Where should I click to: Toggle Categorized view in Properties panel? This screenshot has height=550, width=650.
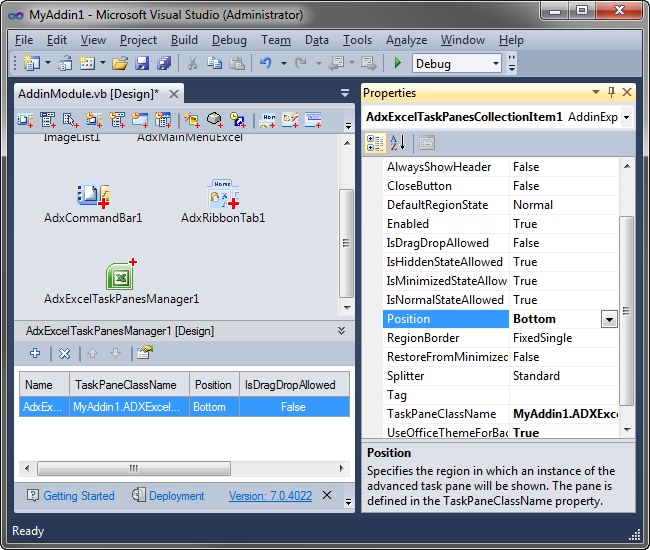pos(375,143)
